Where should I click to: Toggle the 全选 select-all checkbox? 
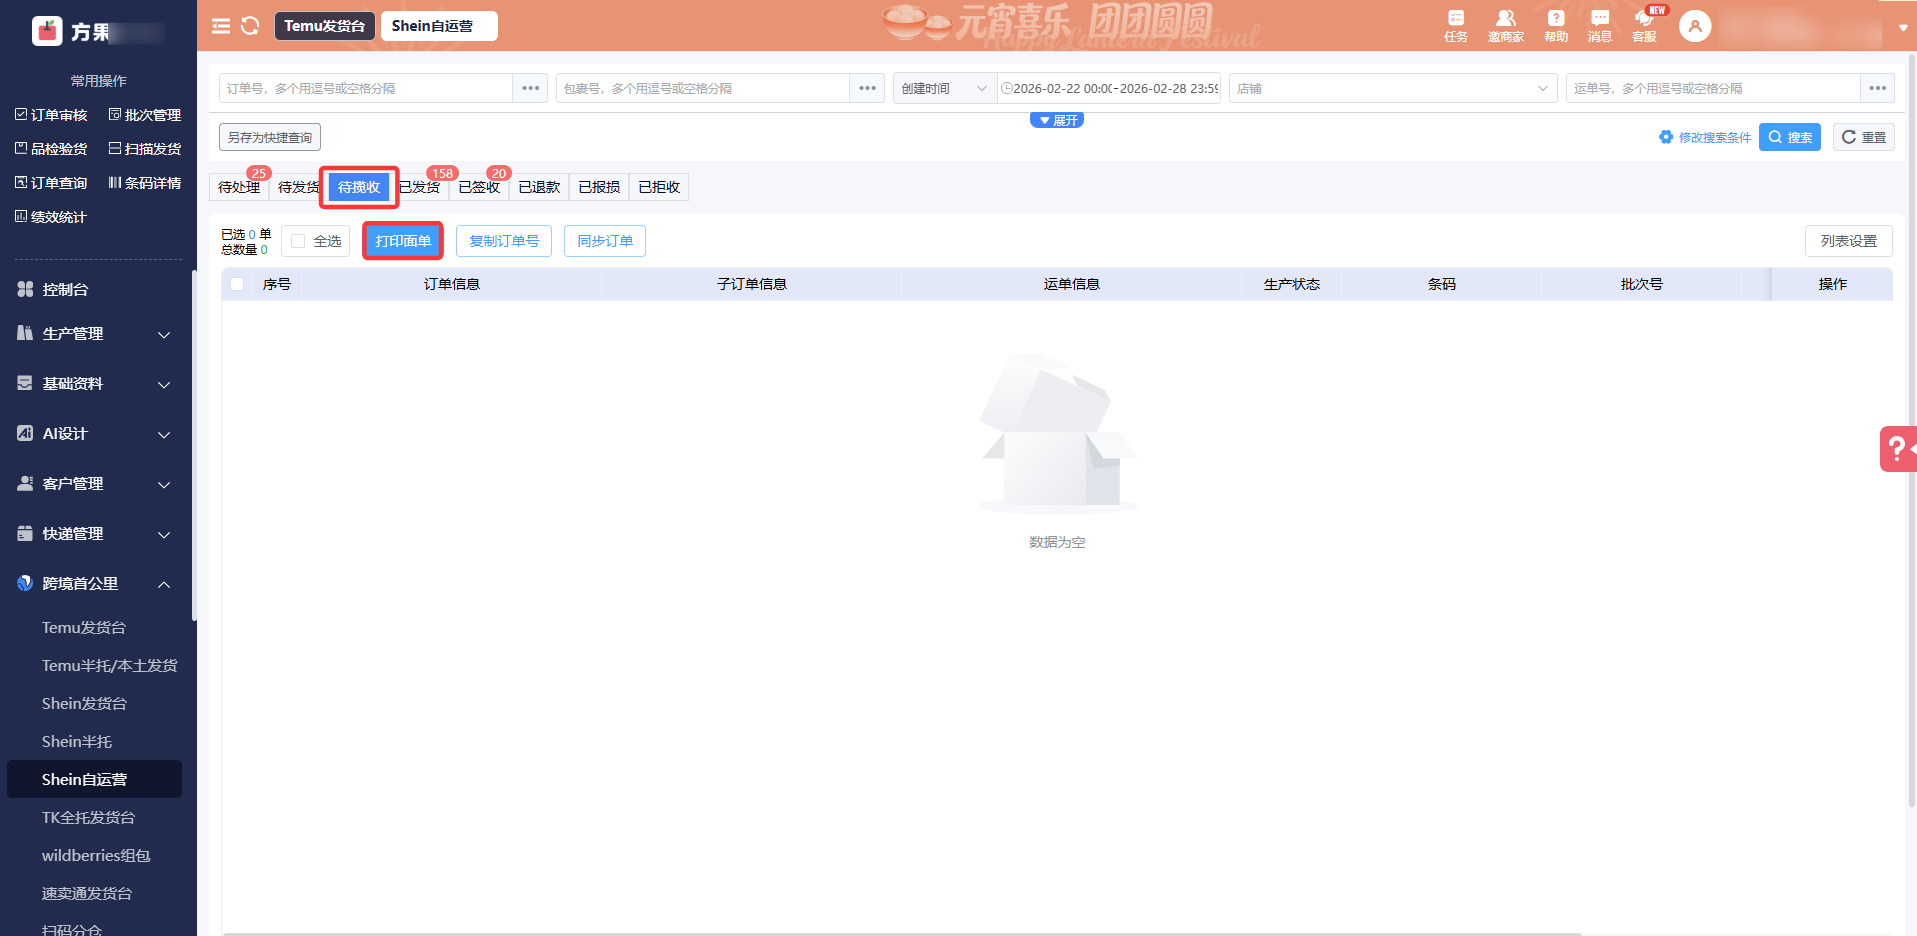(298, 240)
